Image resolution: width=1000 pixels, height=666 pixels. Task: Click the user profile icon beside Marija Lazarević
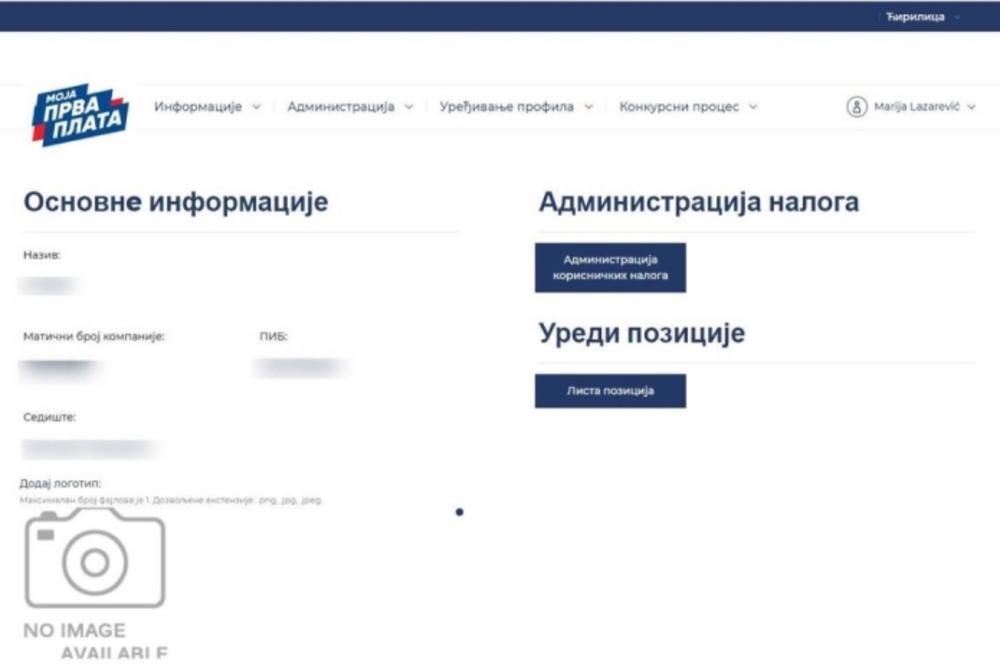856,104
